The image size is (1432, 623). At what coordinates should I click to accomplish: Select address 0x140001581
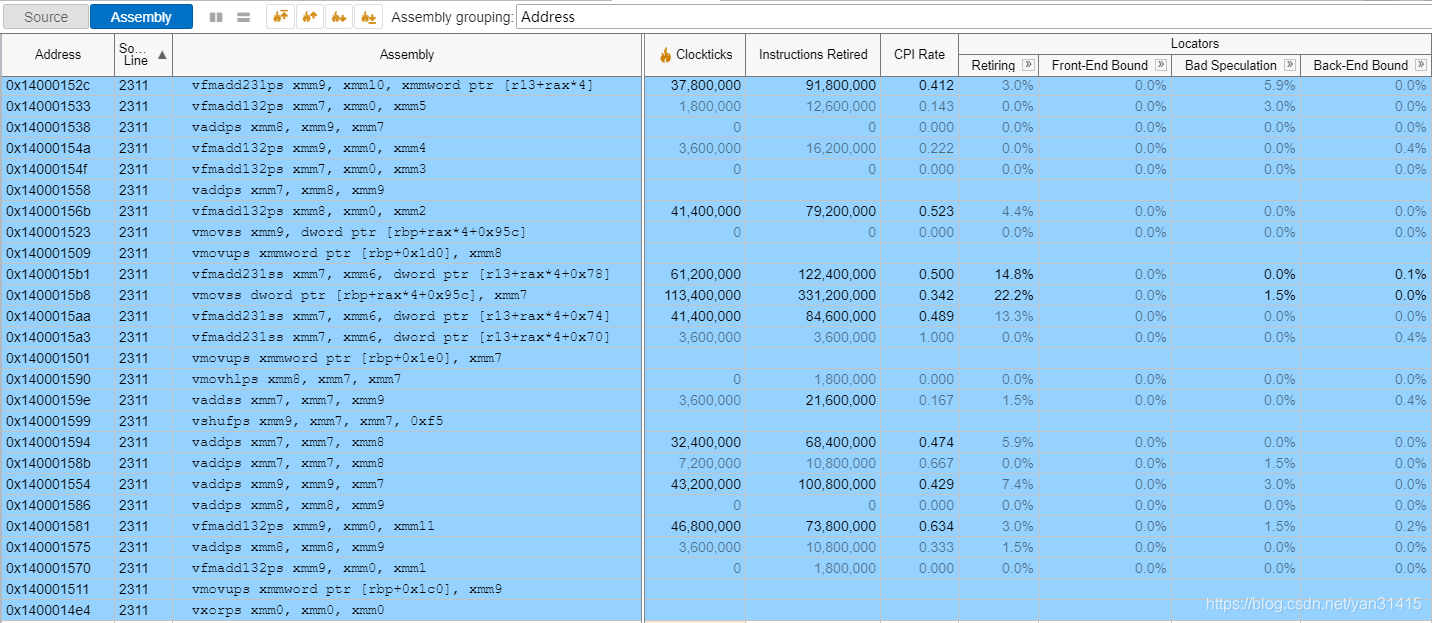pyautogui.click(x=48, y=526)
